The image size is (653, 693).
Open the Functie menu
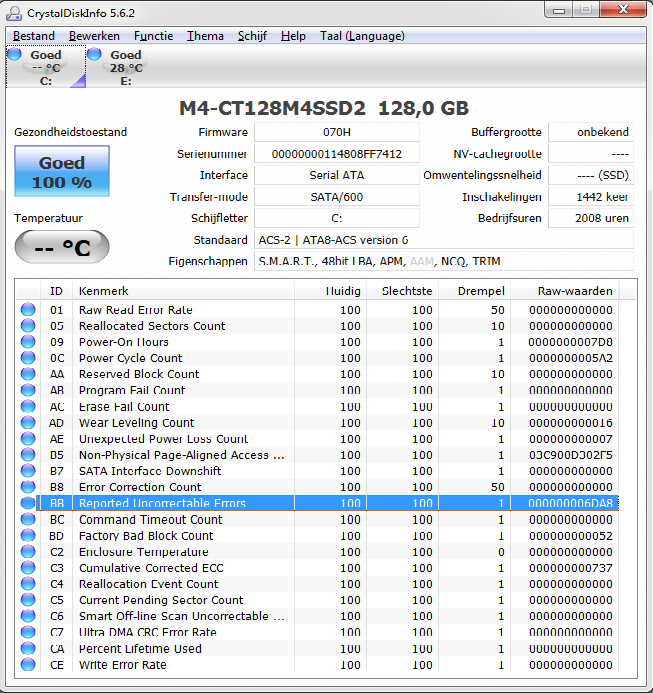[153, 36]
